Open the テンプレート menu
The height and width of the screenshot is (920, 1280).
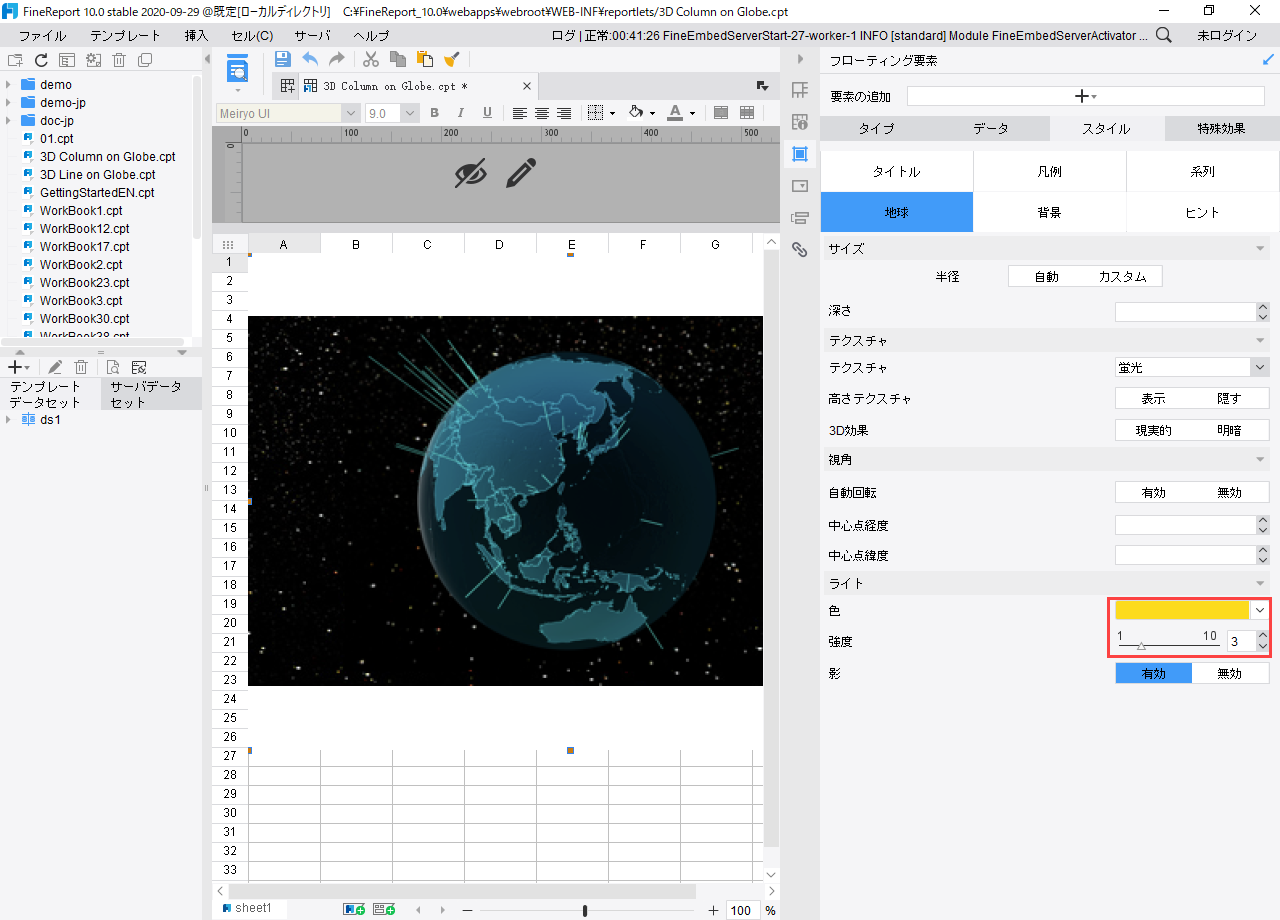125,35
